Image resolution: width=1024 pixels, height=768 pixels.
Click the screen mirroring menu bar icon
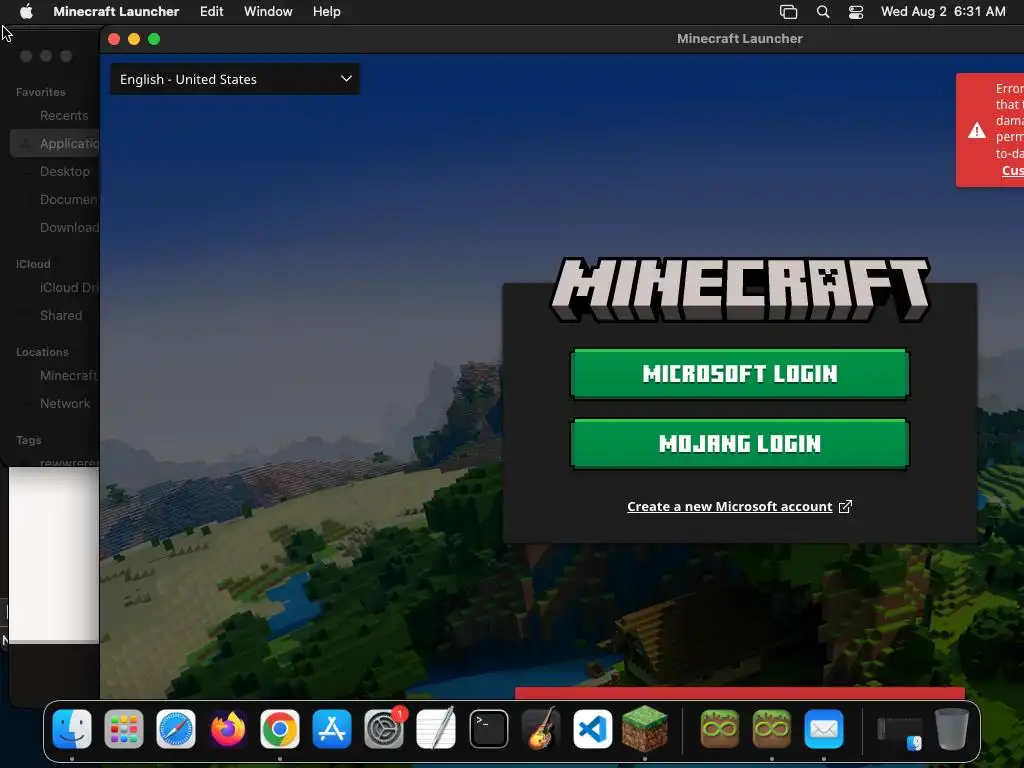coord(788,12)
